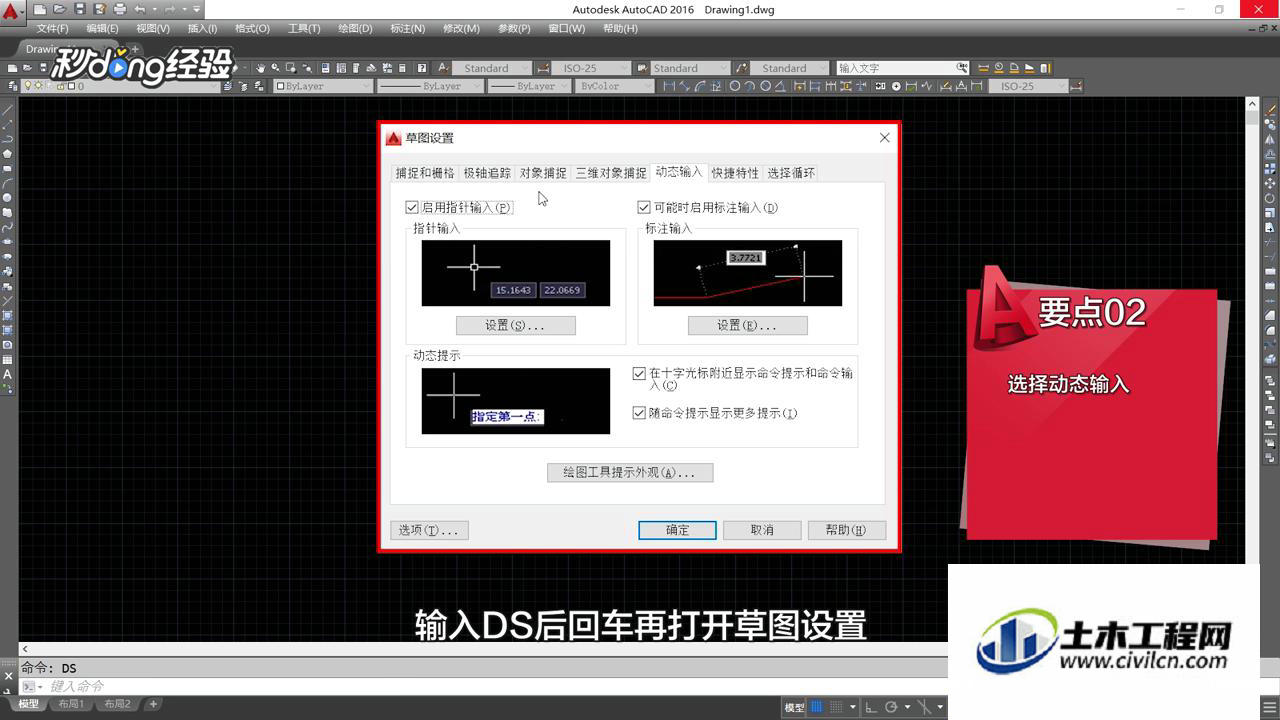Click 设置(E)... button under 标注输入

coord(747,325)
